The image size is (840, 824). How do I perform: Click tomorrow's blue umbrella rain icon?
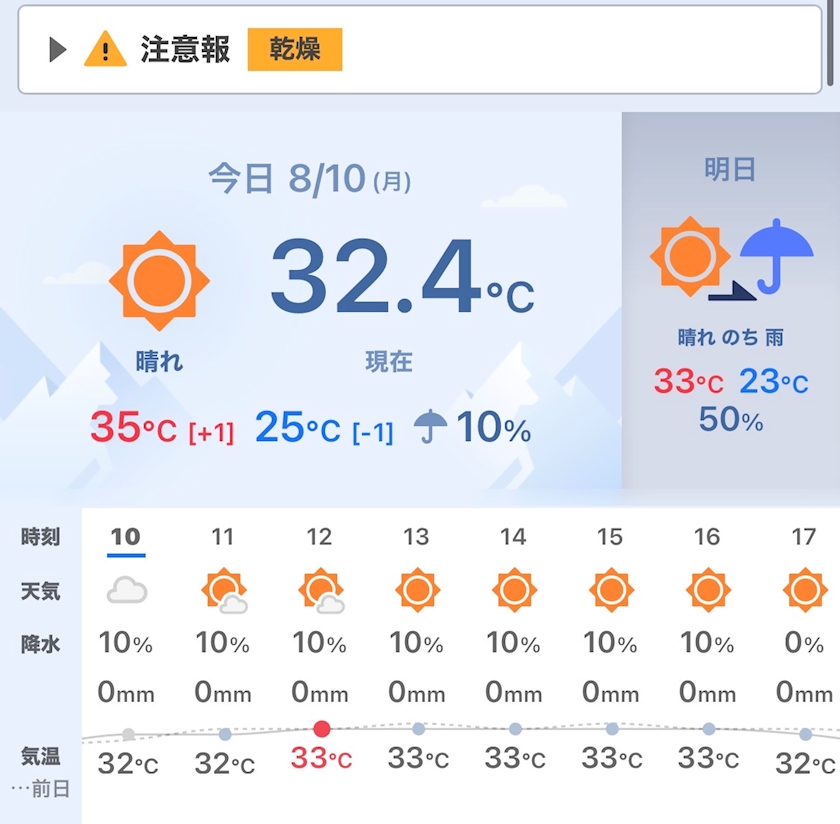click(x=777, y=256)
